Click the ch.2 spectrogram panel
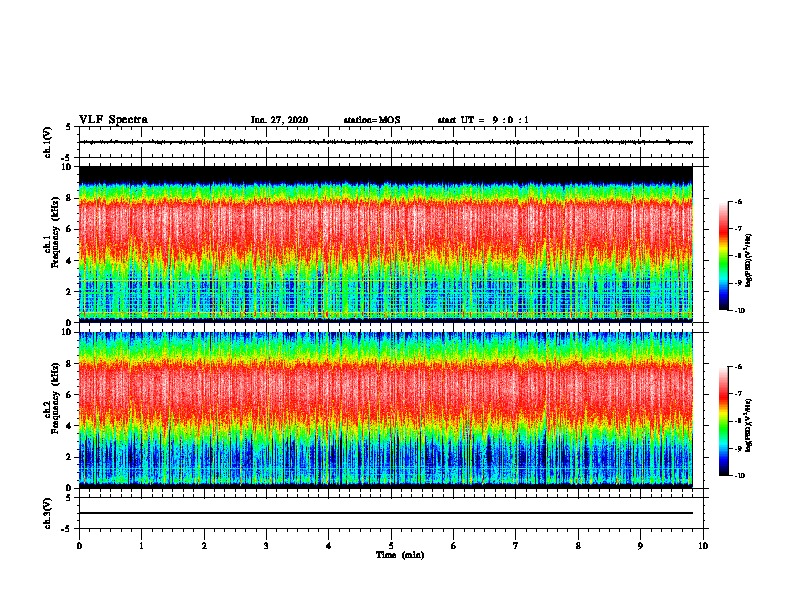The width and height of the screenshot is (792, 612). (x=386, y=410)
